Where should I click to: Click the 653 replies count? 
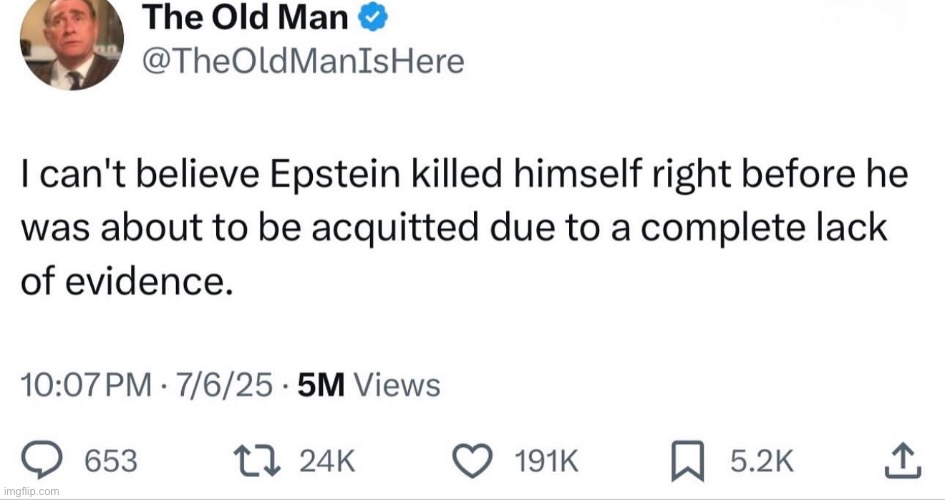coord(111,461)
